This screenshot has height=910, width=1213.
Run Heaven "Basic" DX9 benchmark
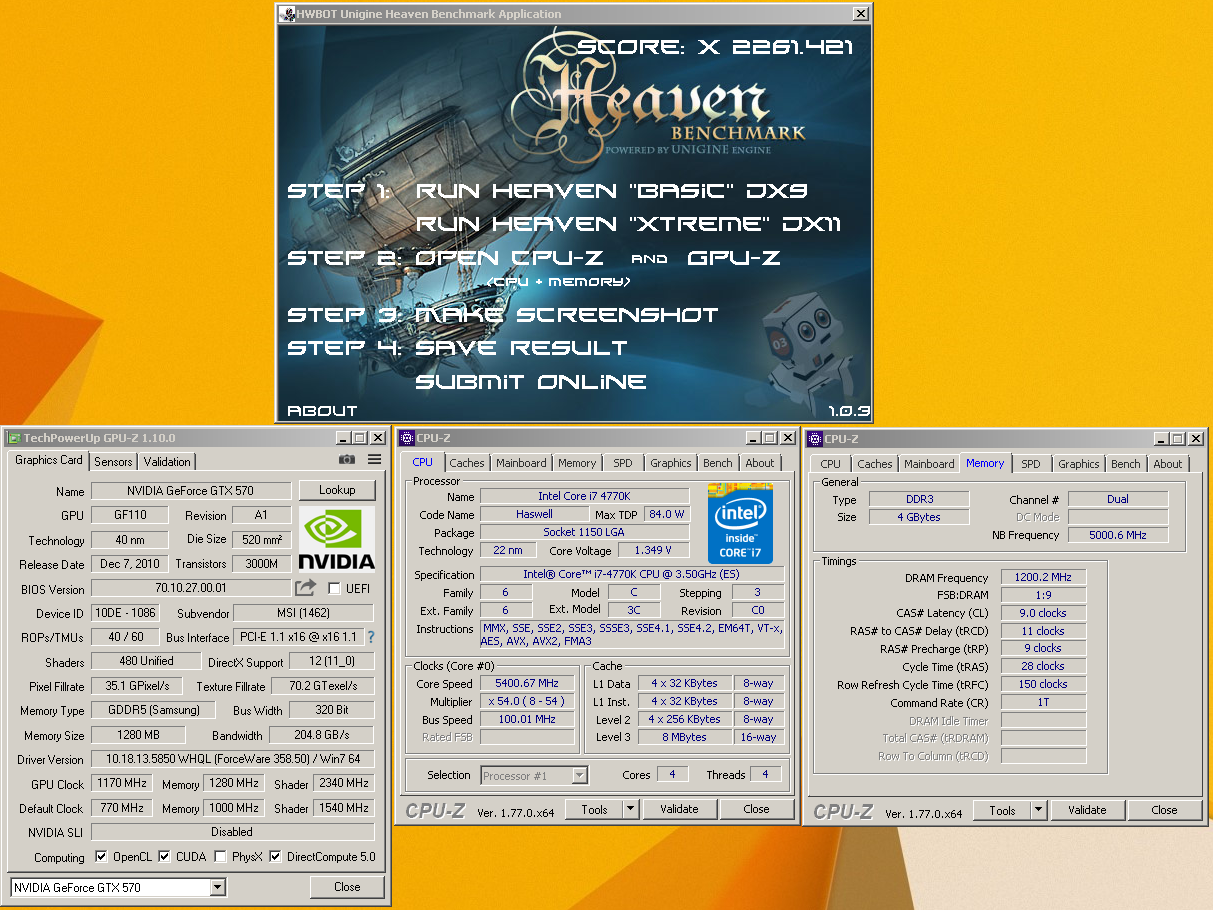[x=612, y=190]
